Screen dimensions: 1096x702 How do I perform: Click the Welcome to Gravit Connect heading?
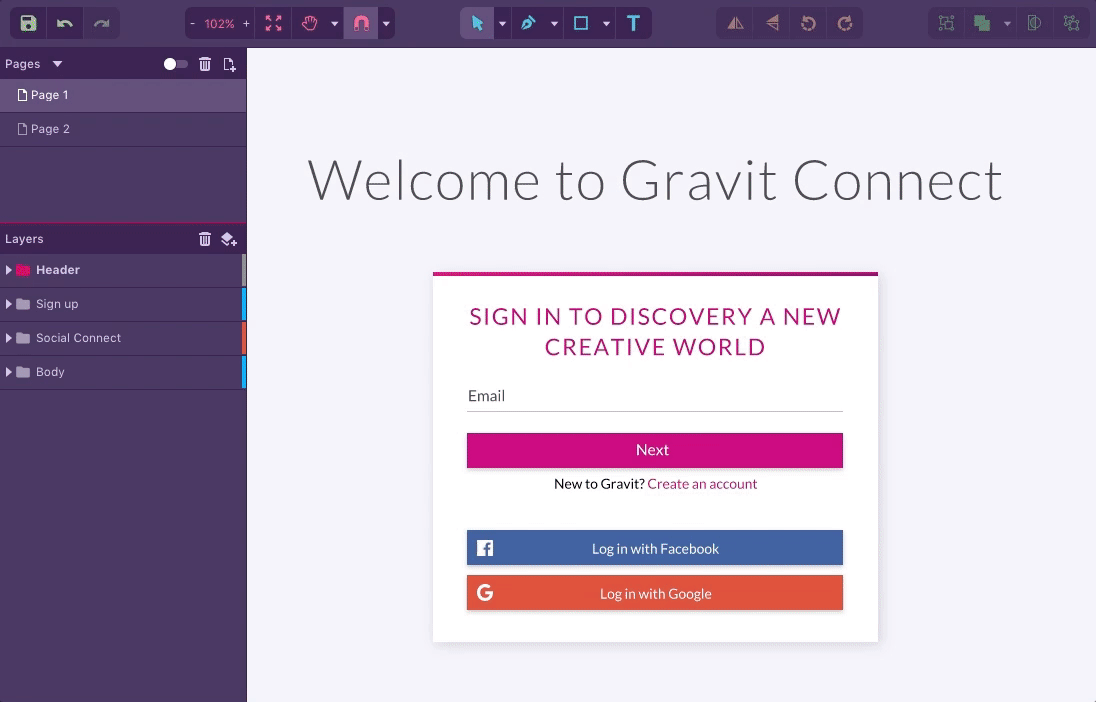point(655,180)
